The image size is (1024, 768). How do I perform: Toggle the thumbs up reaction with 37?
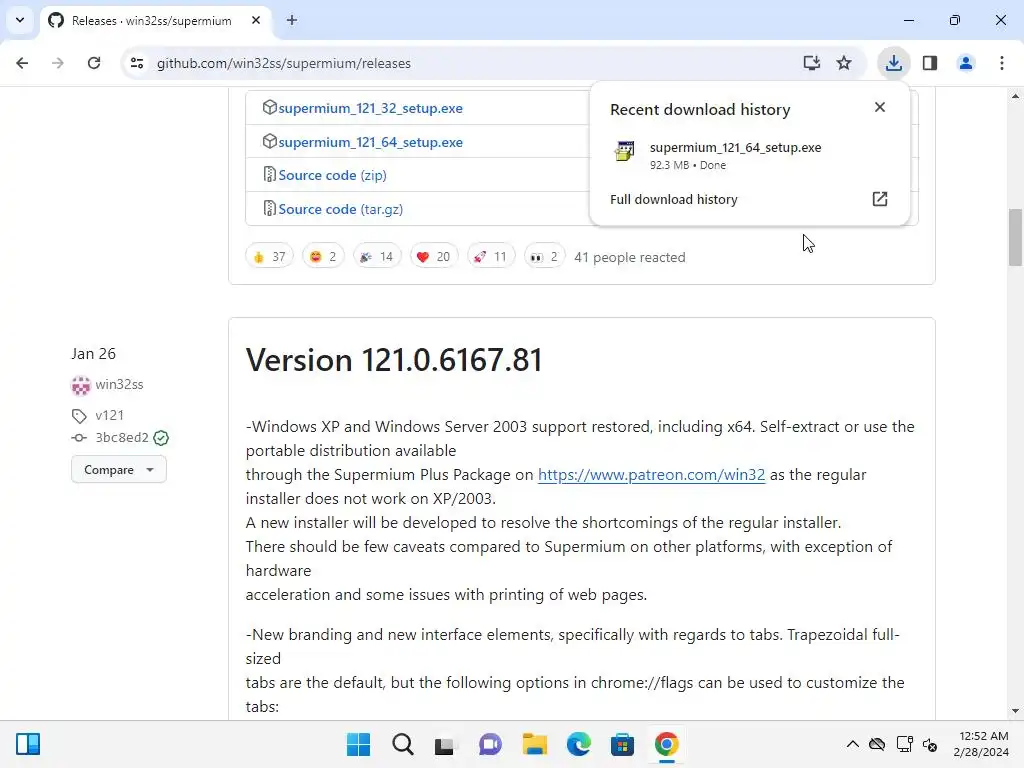click(x=269, y=257)
